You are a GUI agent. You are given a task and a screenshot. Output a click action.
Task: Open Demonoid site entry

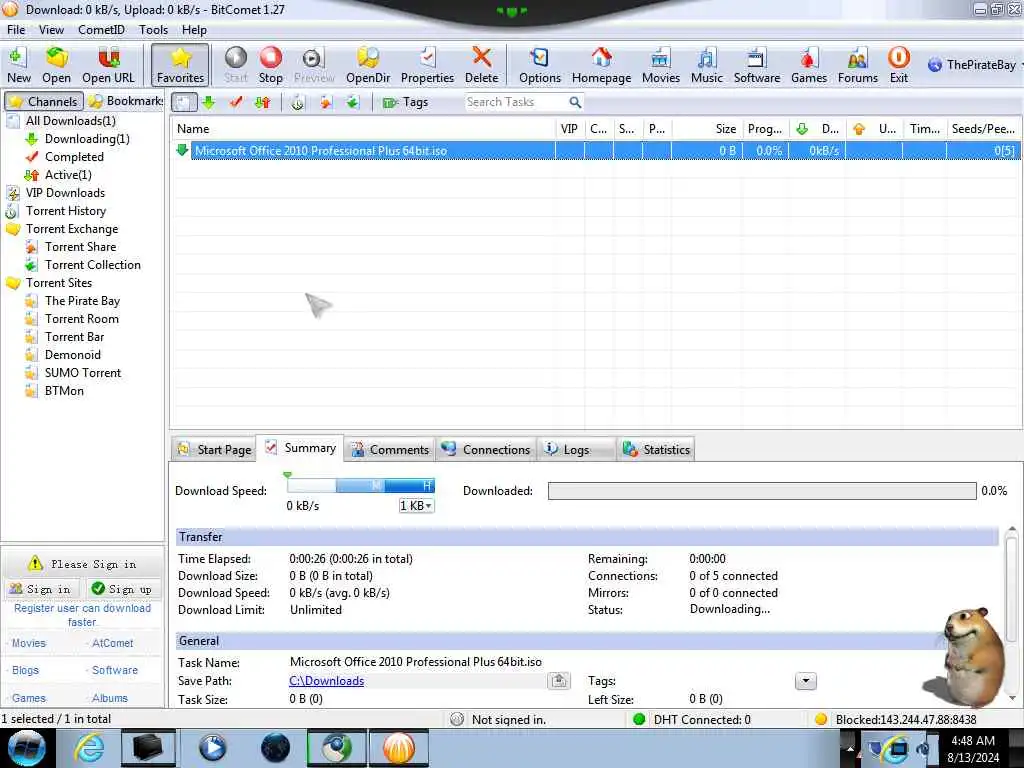(x=72, y=355)
